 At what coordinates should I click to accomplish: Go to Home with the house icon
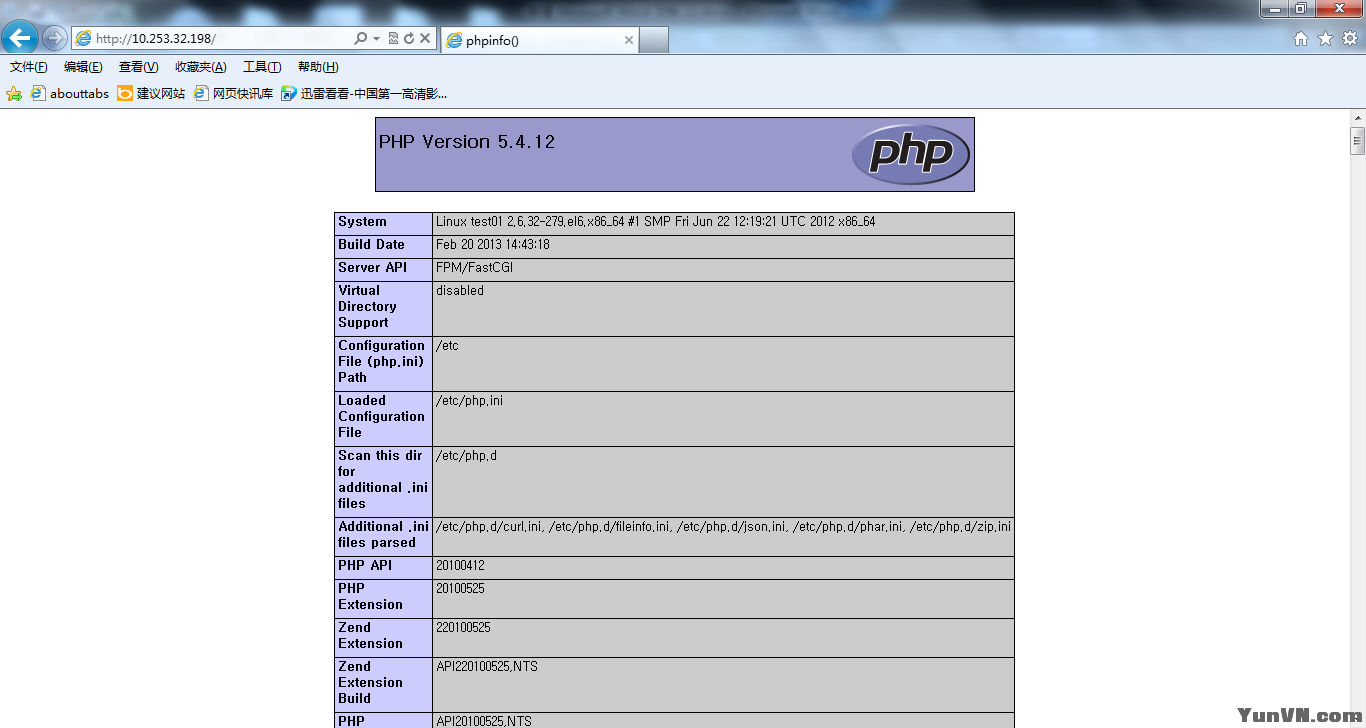coord(1301,39)
